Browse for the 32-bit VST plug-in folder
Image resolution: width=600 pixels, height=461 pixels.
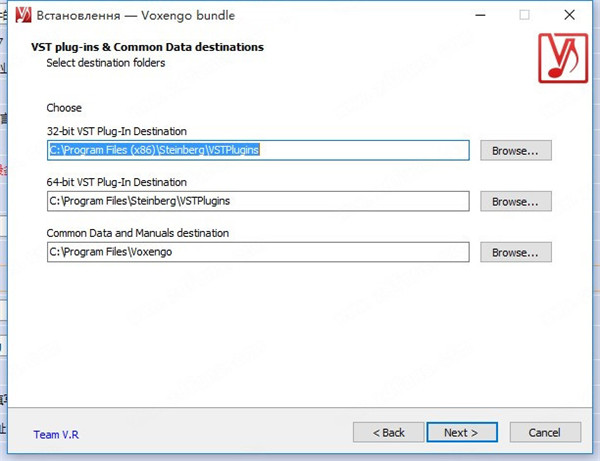(515, 150)
